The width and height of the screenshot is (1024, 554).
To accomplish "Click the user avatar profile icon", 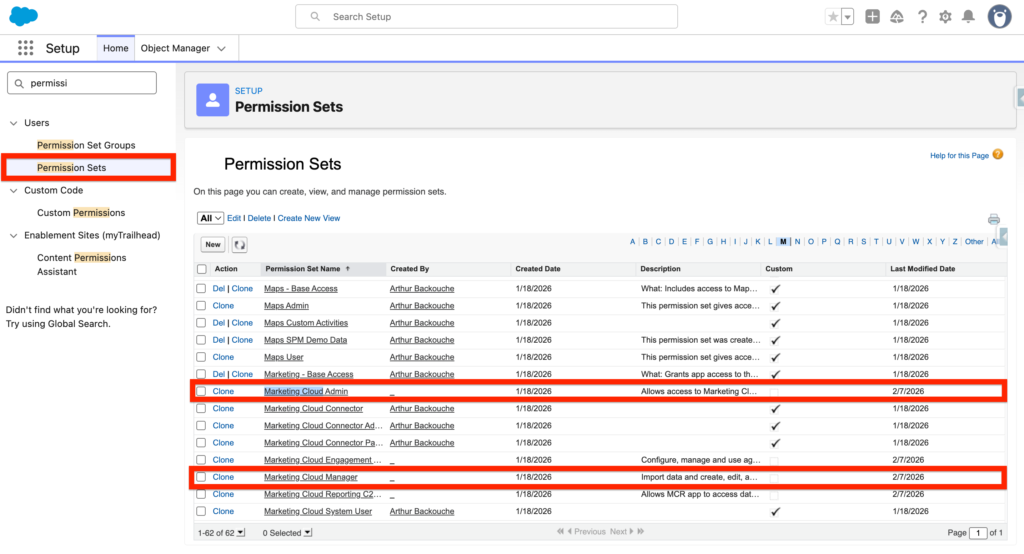I will click(x=998, y=17).
